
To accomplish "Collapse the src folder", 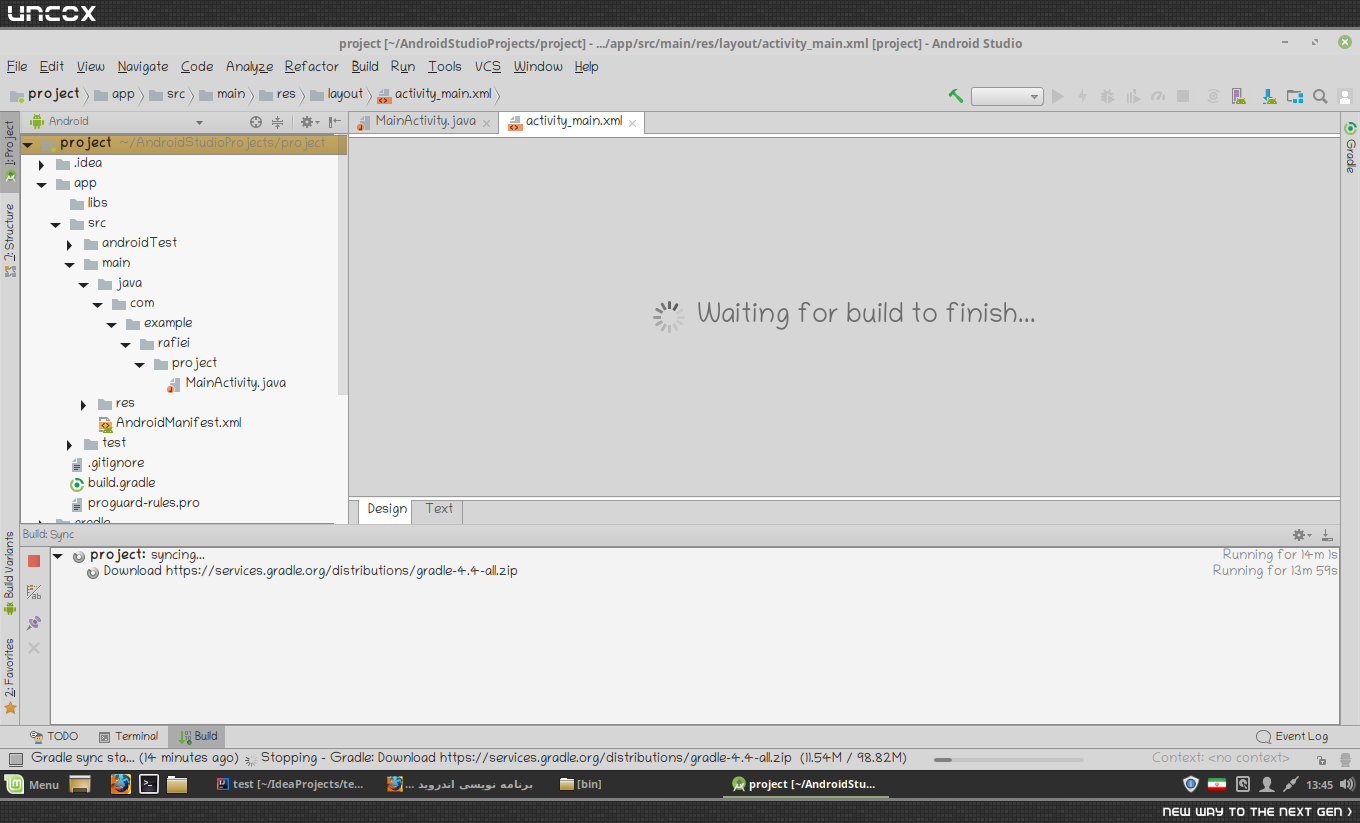I will [x=55, y=224].
